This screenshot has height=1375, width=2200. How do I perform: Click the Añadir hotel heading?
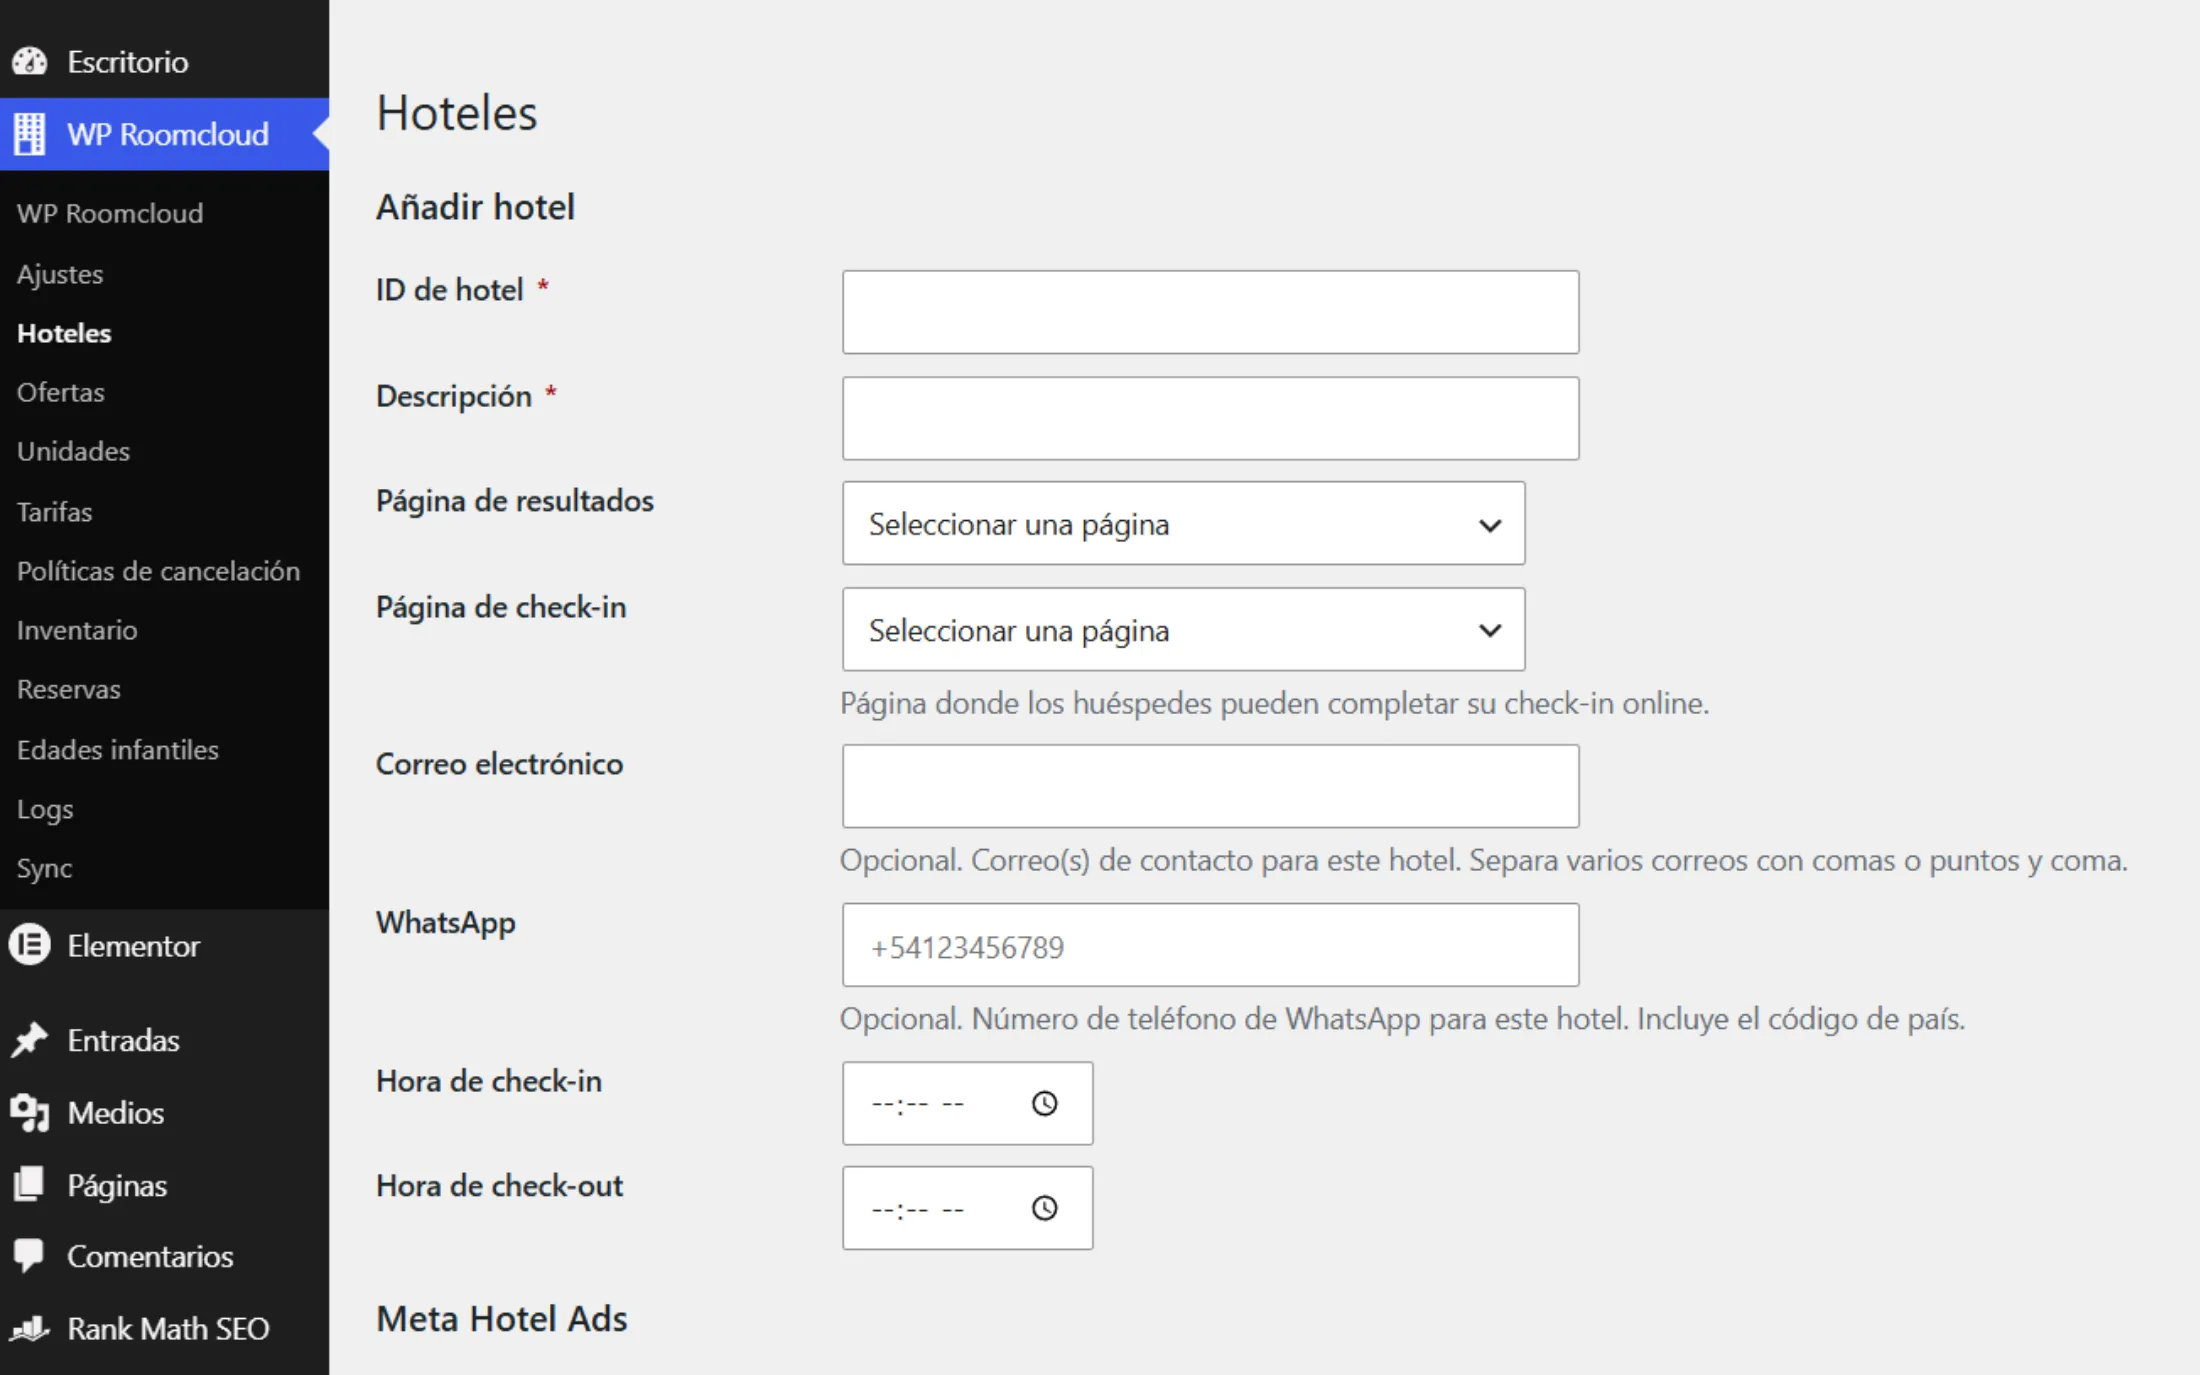pos(475,207)
